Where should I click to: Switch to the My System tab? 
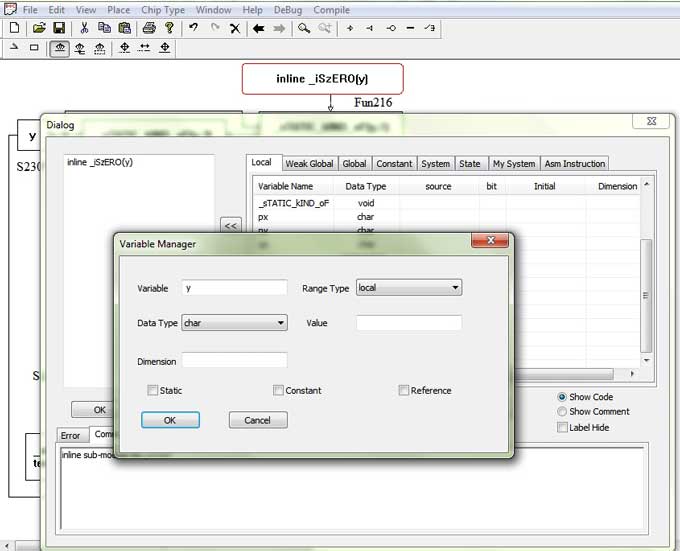[514, 163]
